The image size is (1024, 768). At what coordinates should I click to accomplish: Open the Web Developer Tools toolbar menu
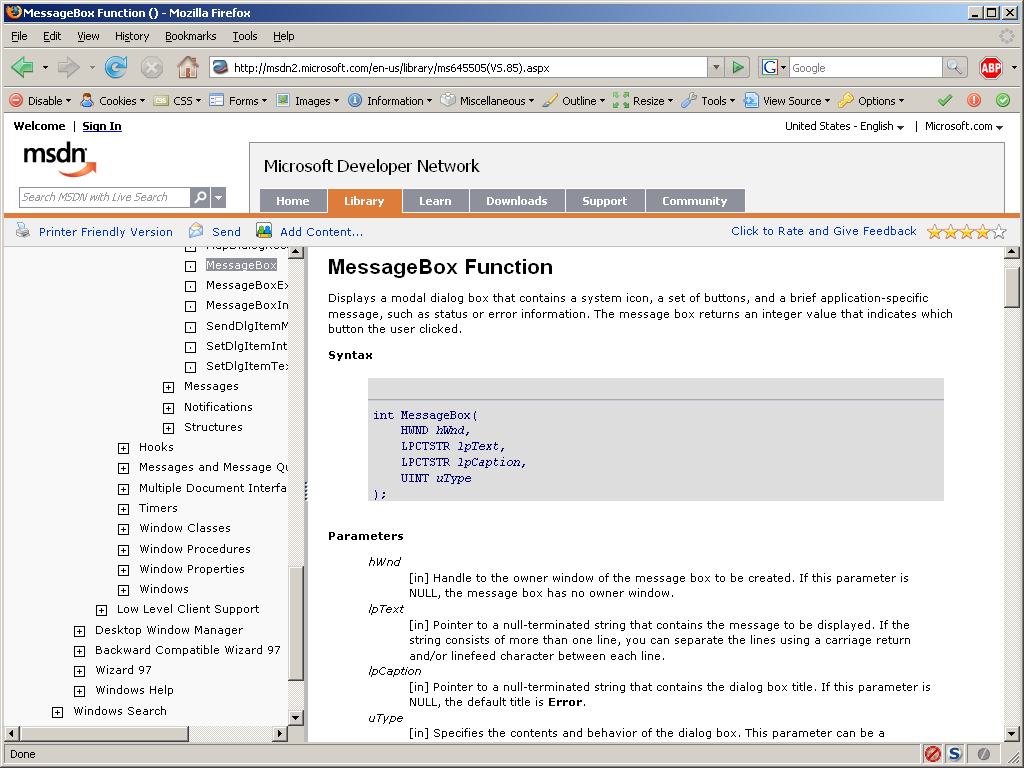click(708, 101)
